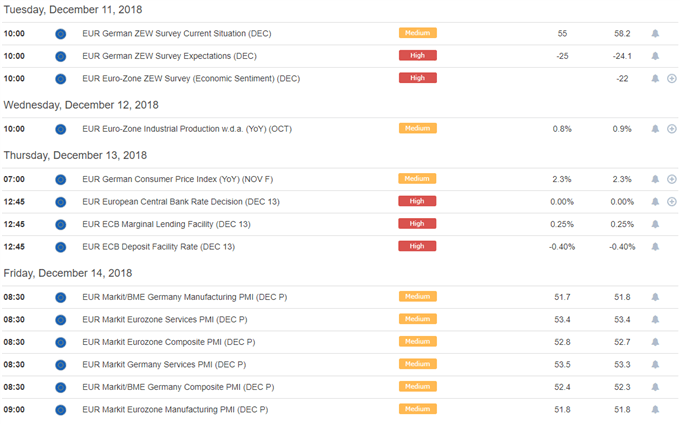Screen dimensions: 680x424
Task: Open EUR Markit Eurozone Composite PMI event
Action: point(169,342)
